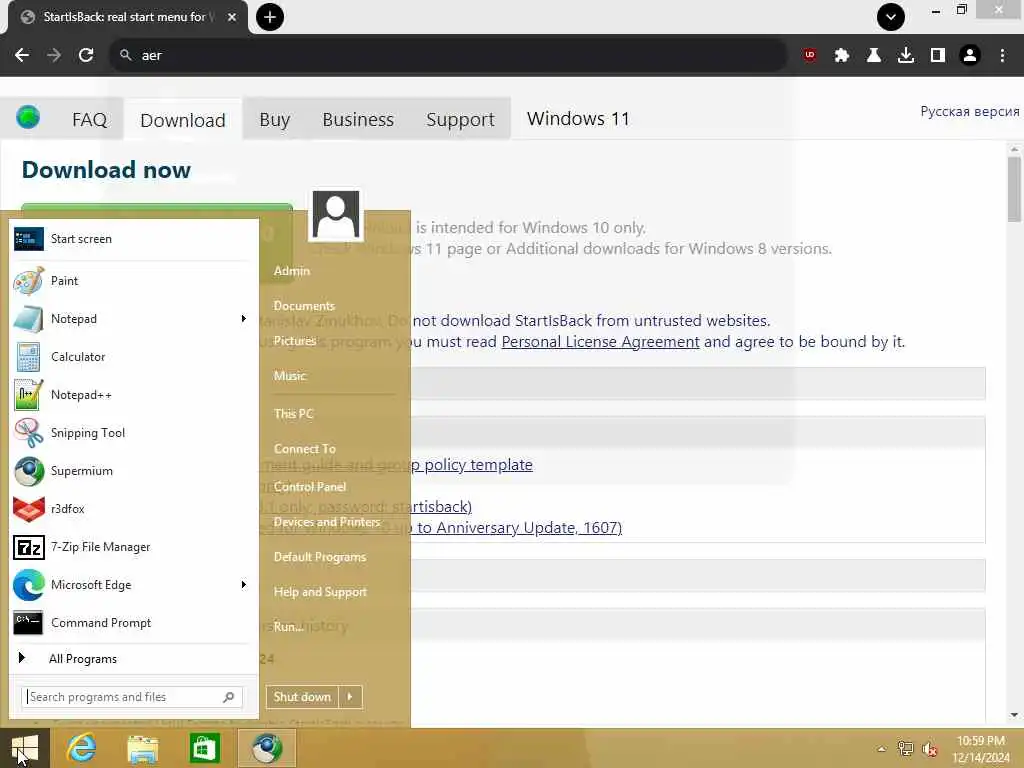This screenshot has height=768, width=1024.
Task: Open Pictures from the start menu
Action: 295,341
